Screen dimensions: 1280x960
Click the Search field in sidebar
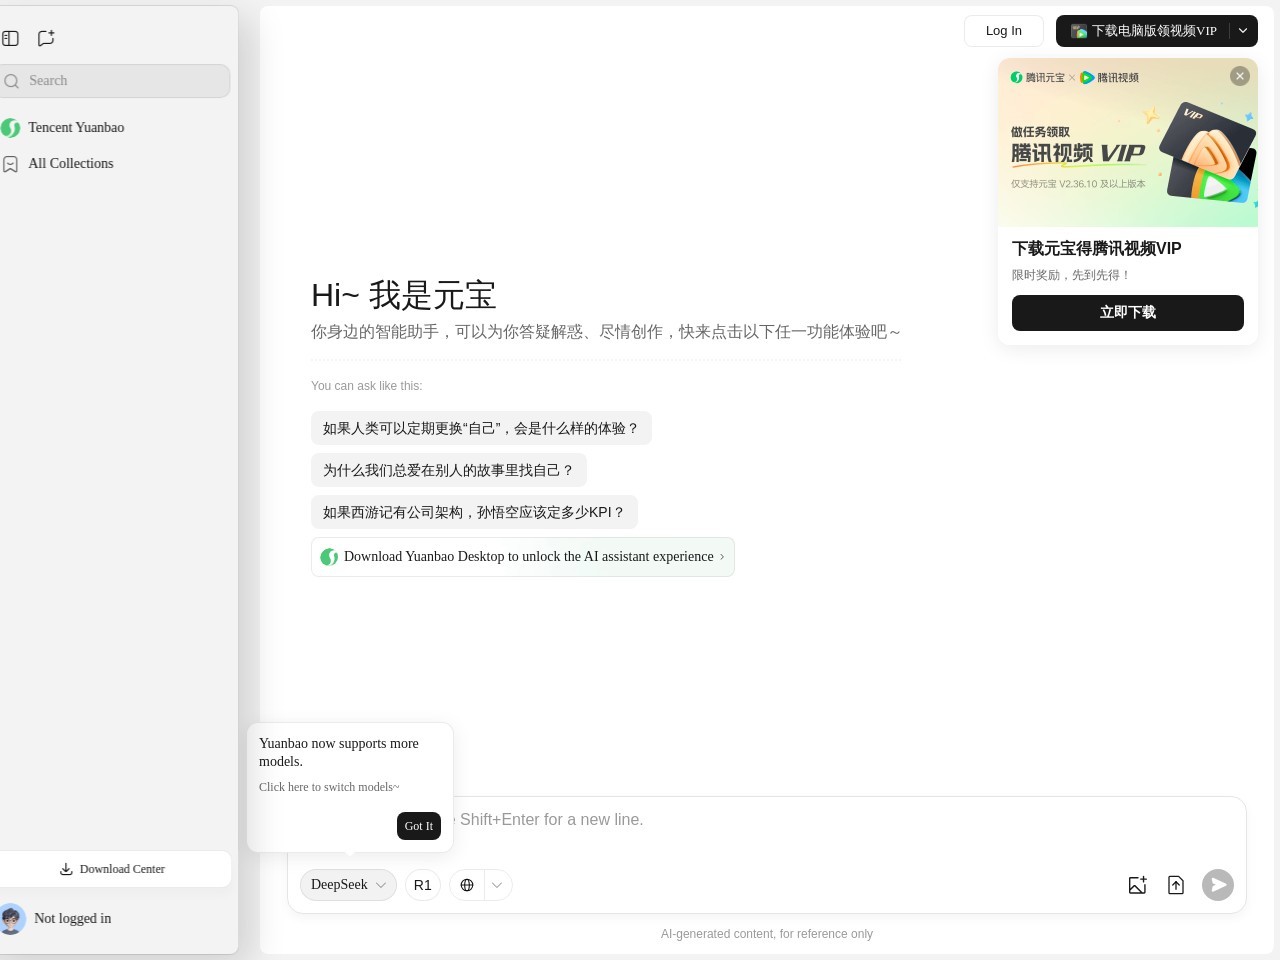point(120,81)
